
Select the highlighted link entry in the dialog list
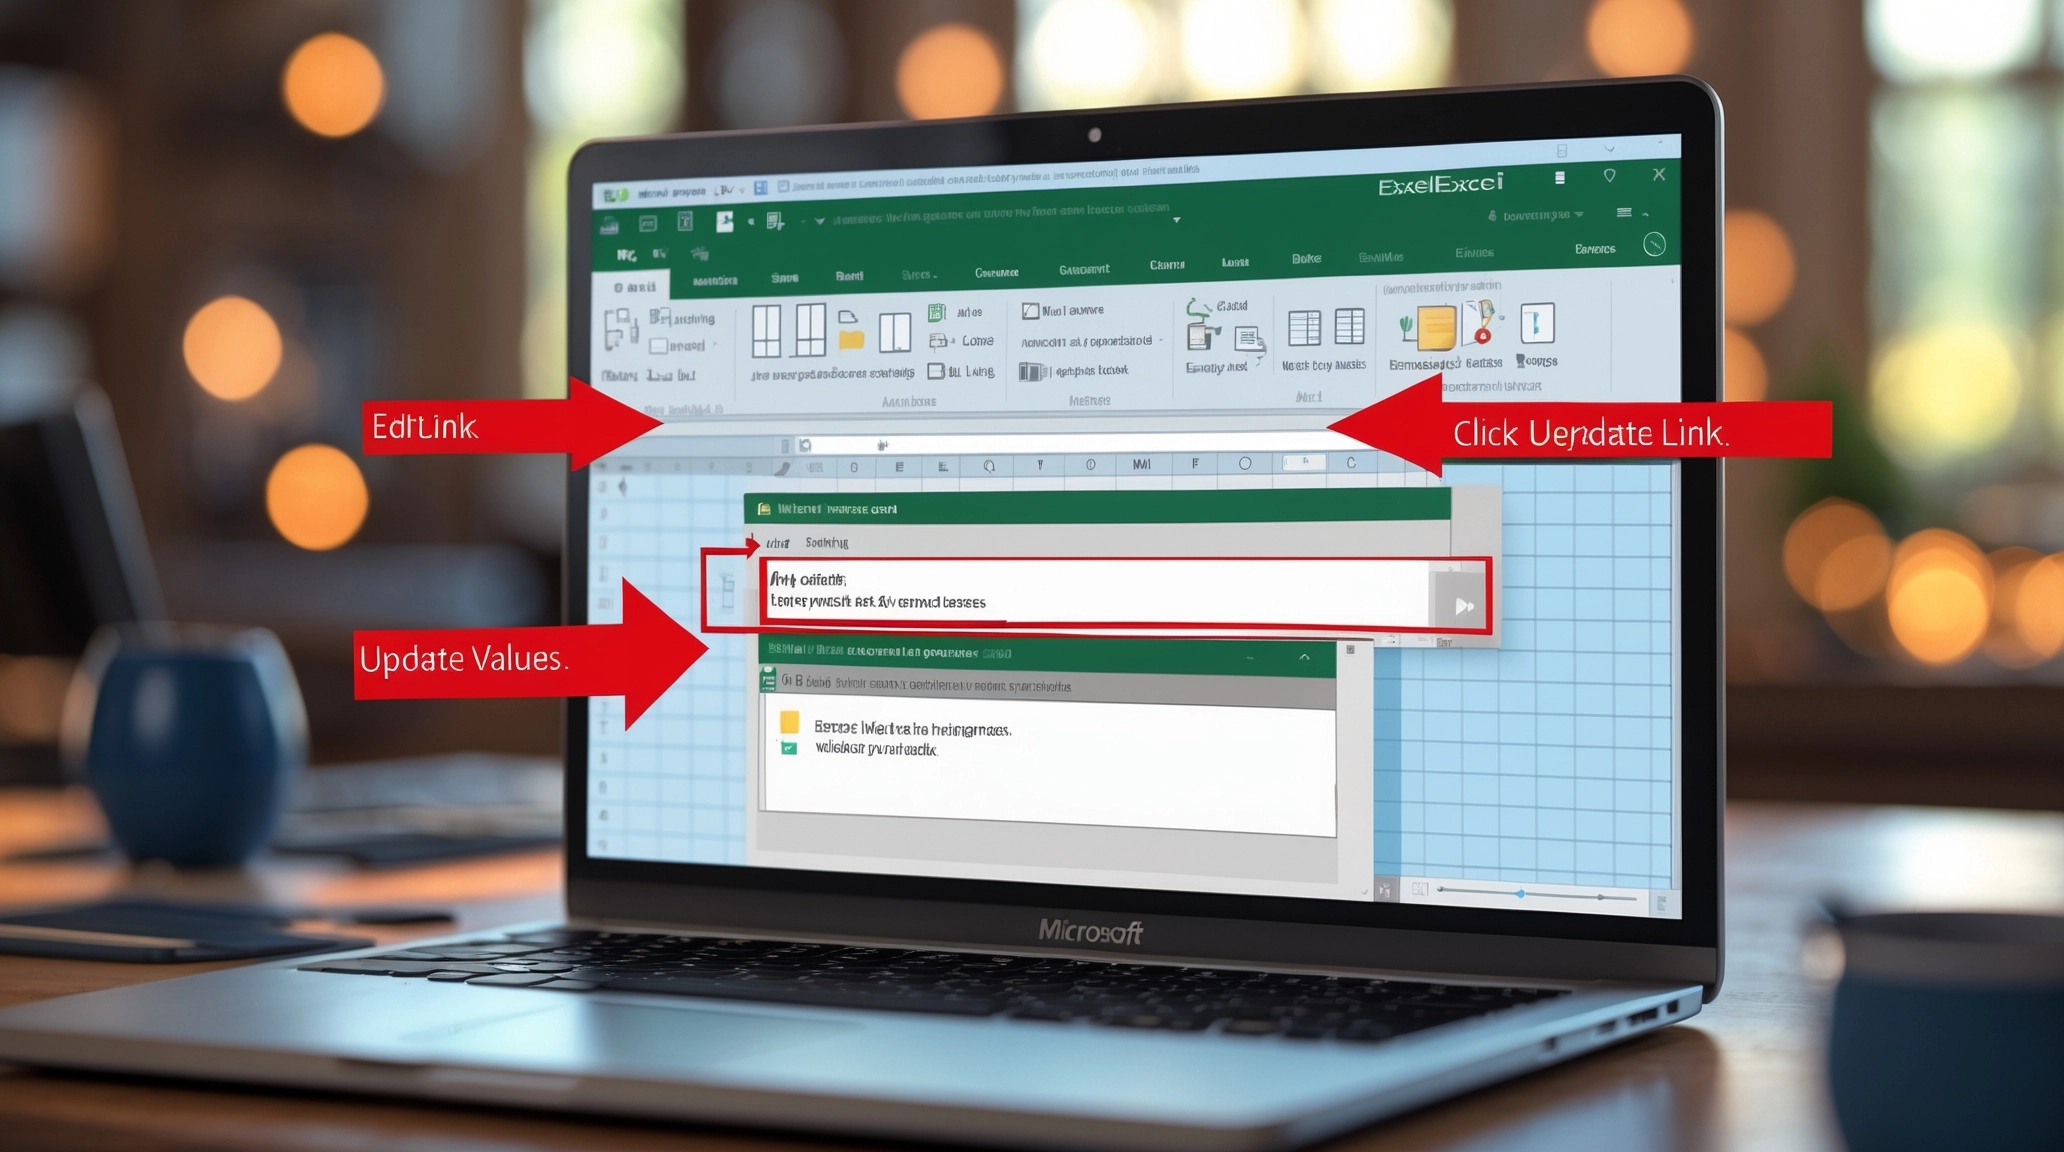tap(1098, 591)
